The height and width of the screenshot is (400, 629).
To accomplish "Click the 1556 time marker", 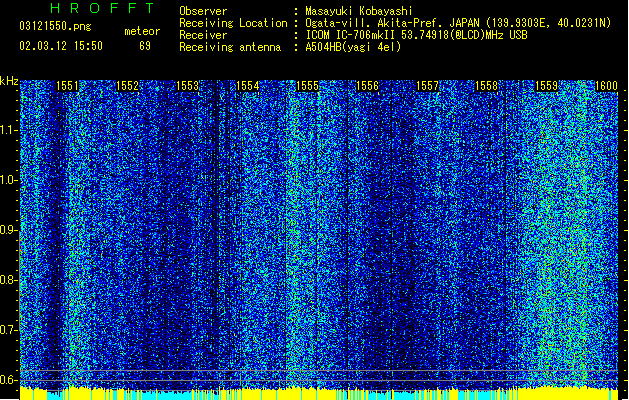I will pos(367,86).
